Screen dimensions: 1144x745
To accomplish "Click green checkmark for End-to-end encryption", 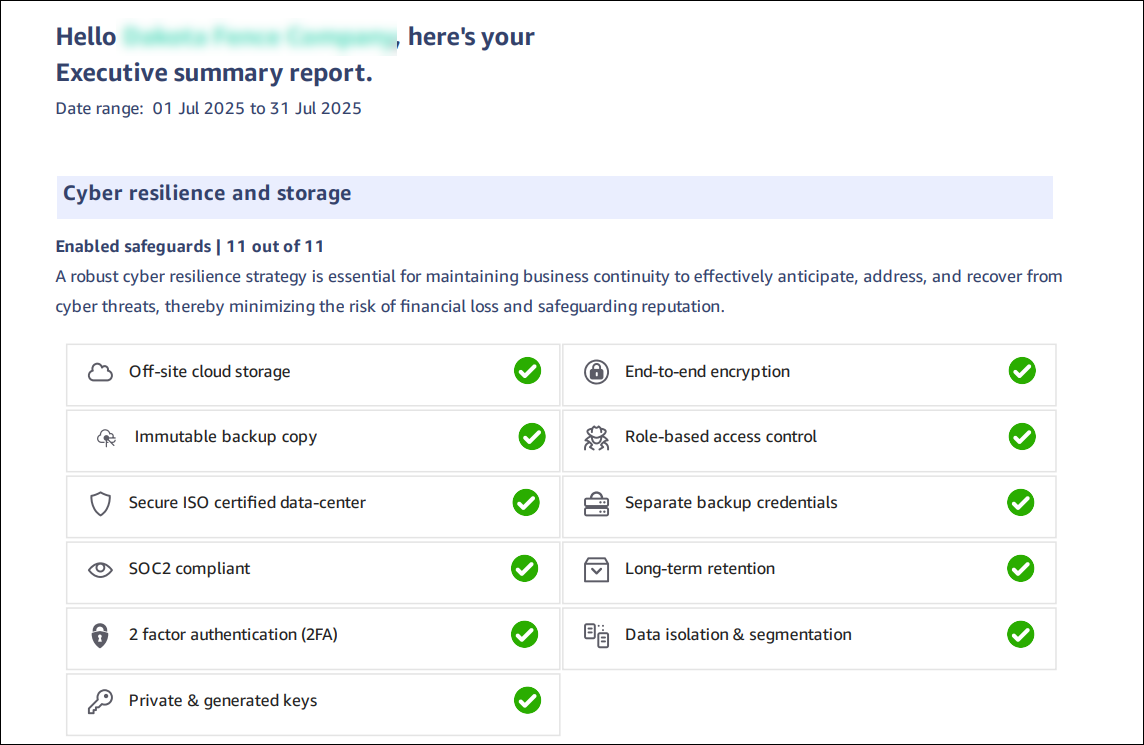I will point(1022,371).
